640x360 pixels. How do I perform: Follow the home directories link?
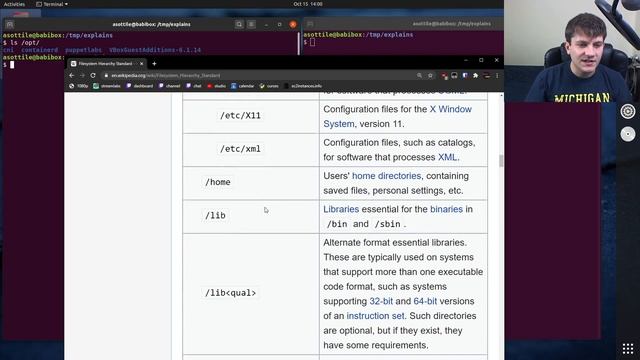(x=387, y=176)
